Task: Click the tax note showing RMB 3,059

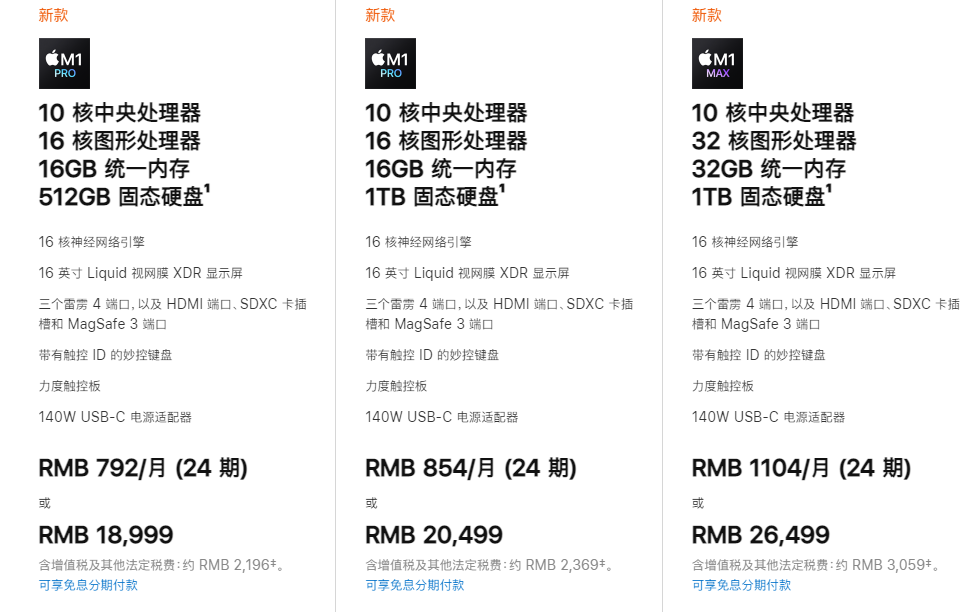Action: point(815,565)
